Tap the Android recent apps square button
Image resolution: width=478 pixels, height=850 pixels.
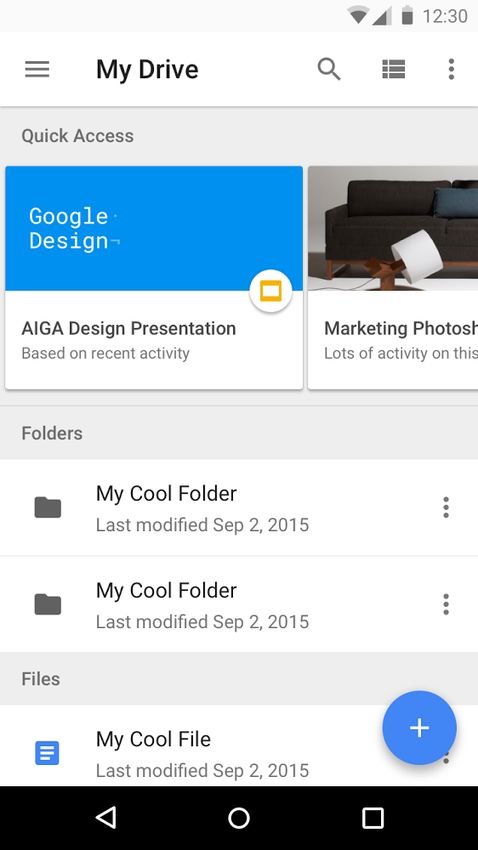click(x=373, y=818)
